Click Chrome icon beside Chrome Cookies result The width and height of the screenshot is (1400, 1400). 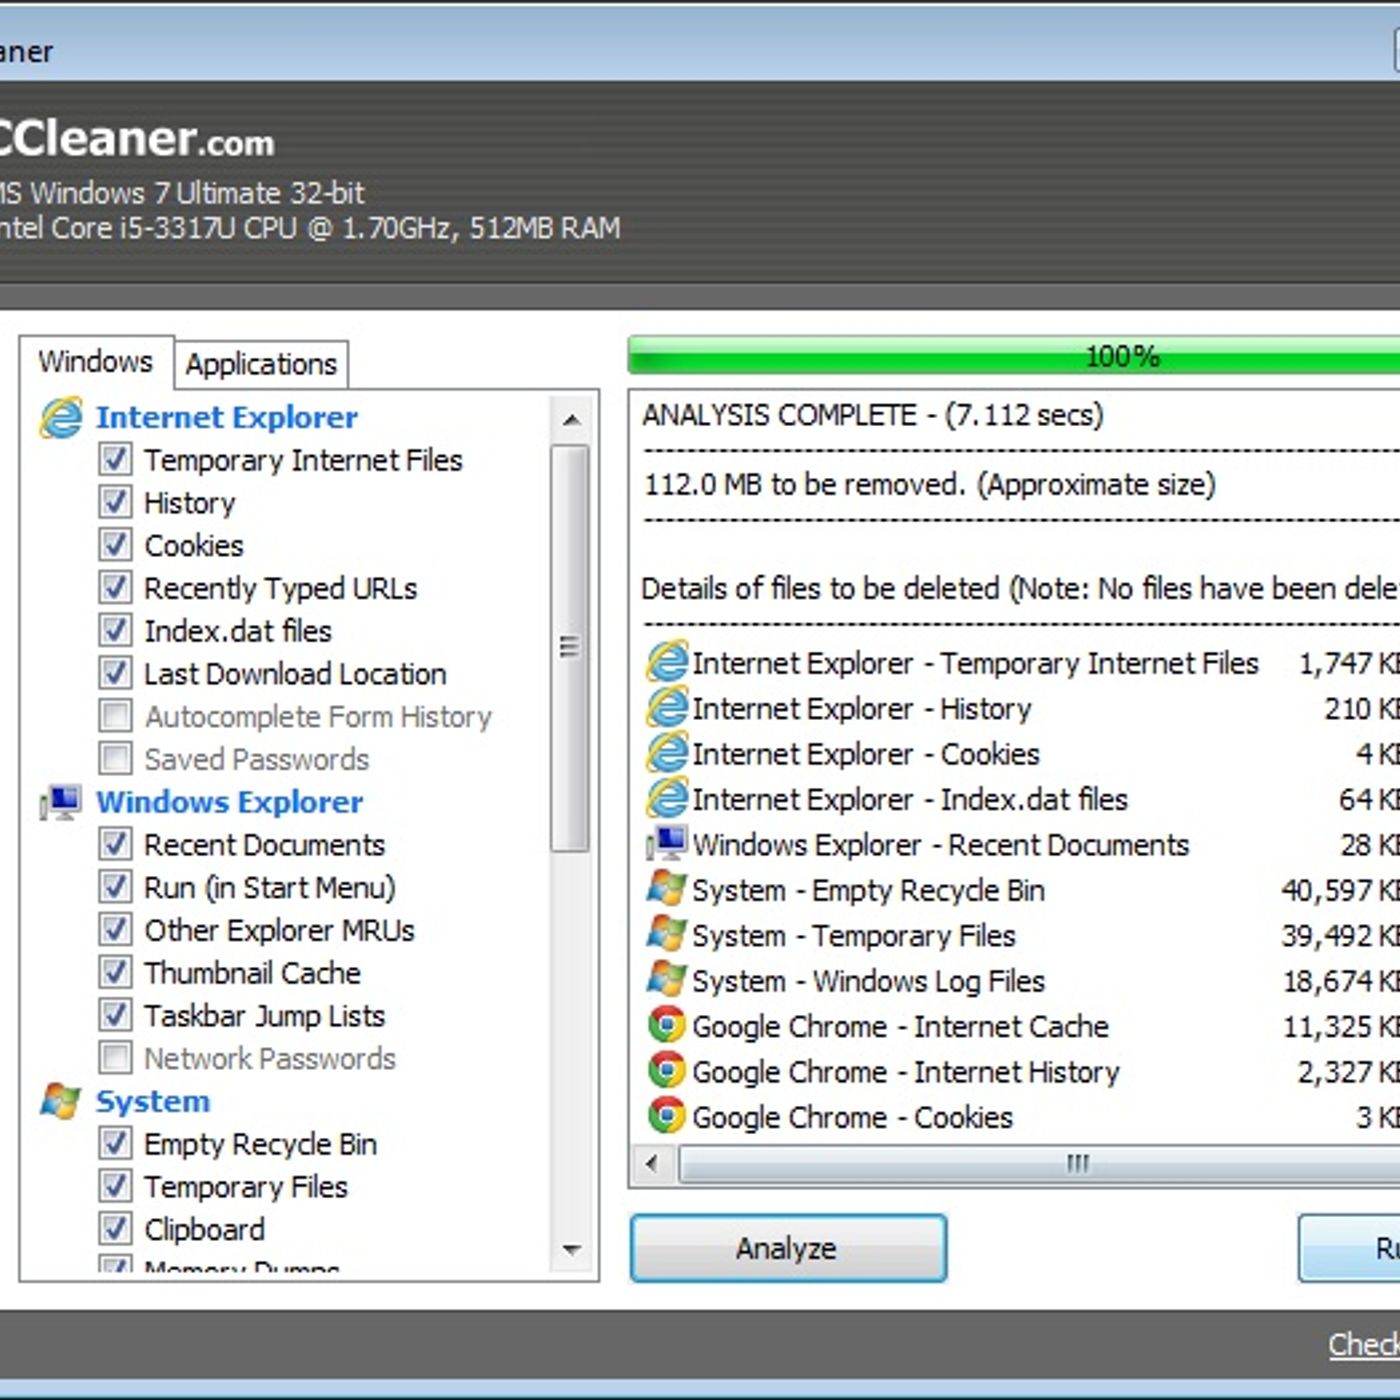tap(667, 1116)
